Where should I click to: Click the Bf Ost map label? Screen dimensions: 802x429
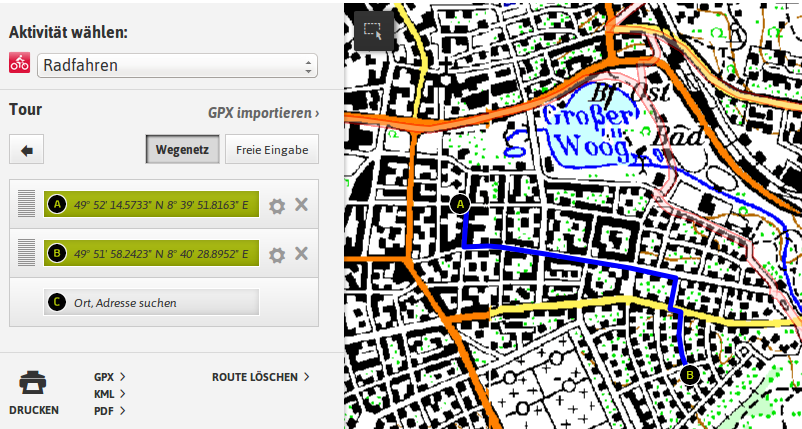[x=630, y=93]
